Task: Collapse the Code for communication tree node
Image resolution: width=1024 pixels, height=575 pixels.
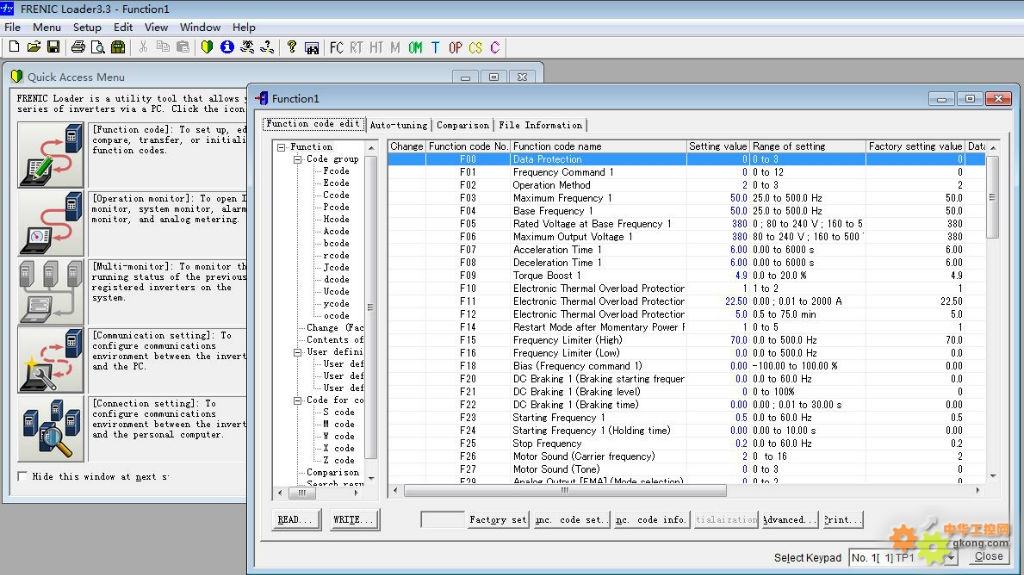Action: tap(297, 401)
